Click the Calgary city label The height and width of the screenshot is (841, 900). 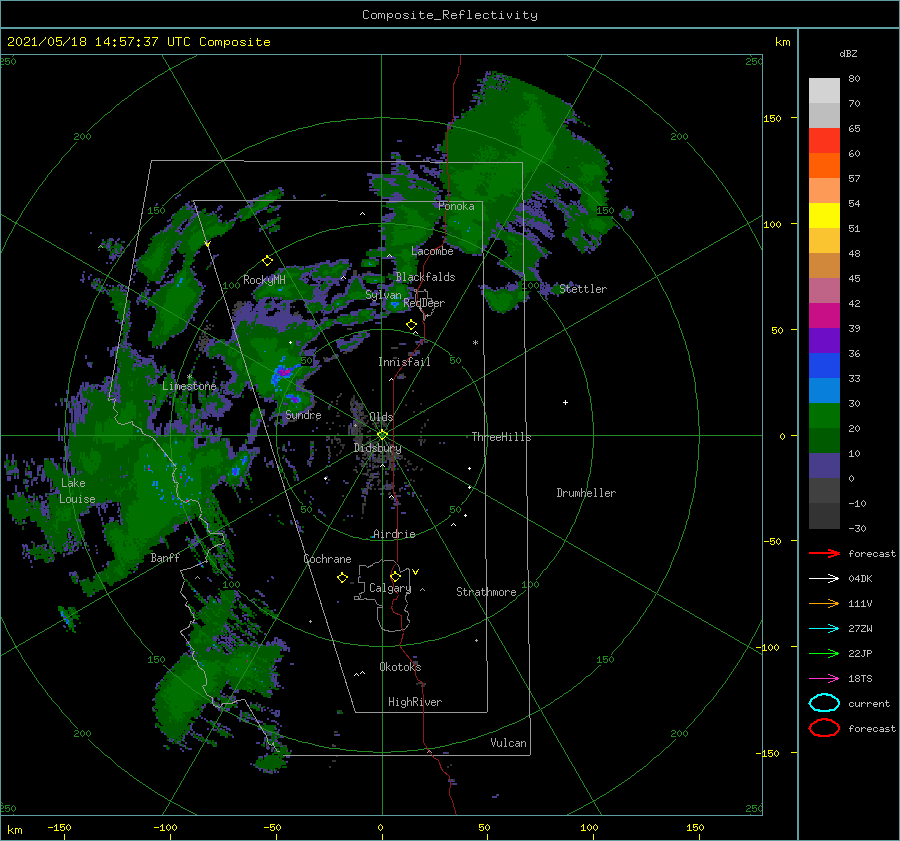(x=390, y=588)
